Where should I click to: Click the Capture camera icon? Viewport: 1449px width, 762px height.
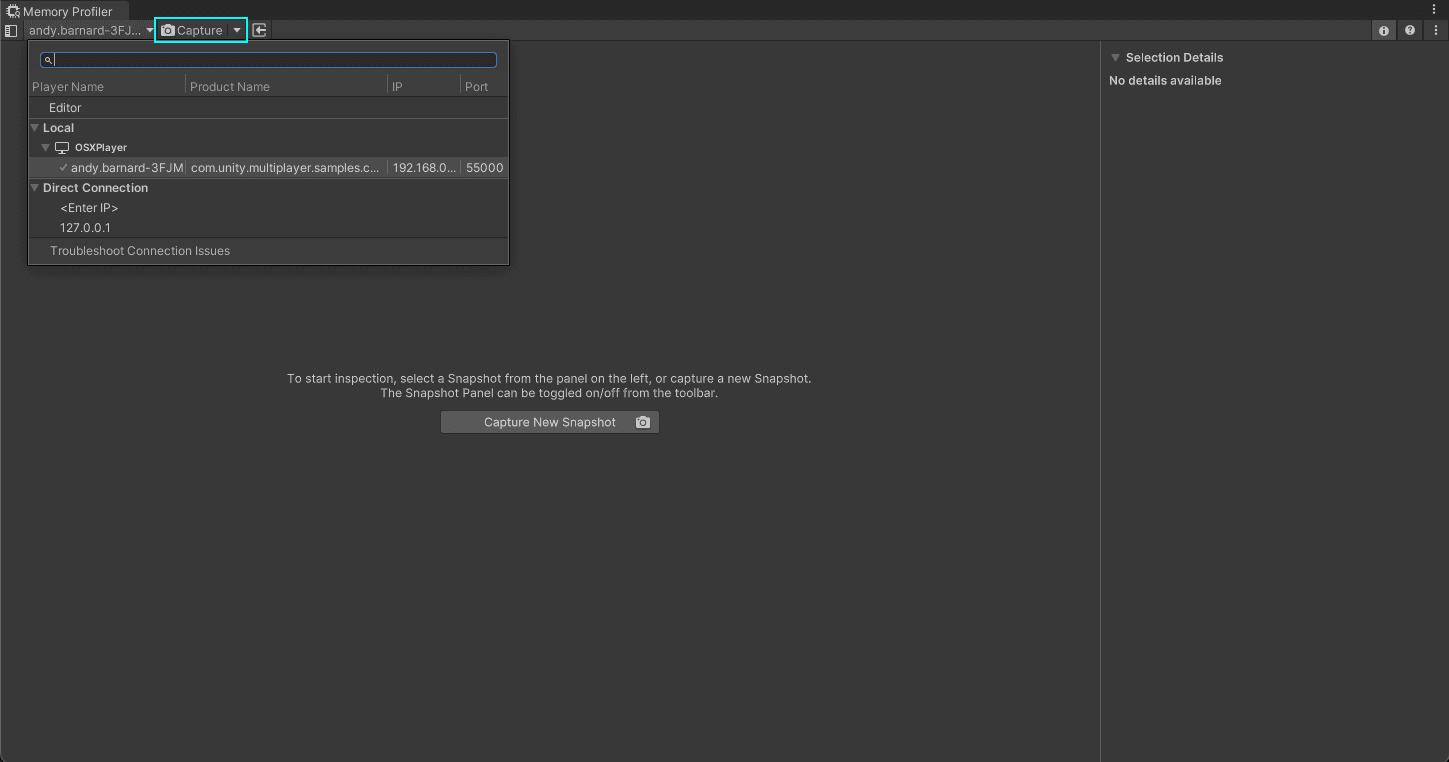pos(166,30)
